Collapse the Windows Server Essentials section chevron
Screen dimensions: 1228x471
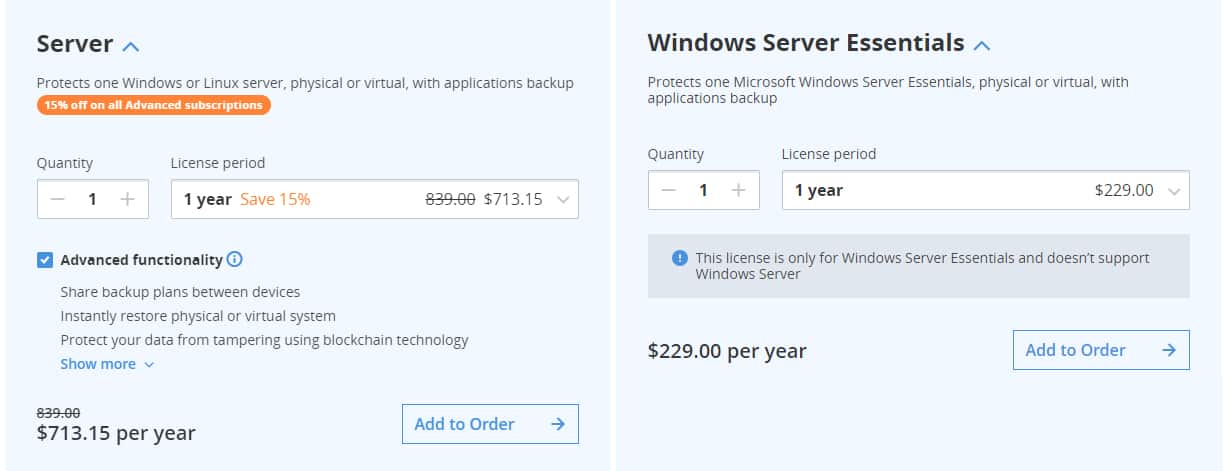coord(982,46)
